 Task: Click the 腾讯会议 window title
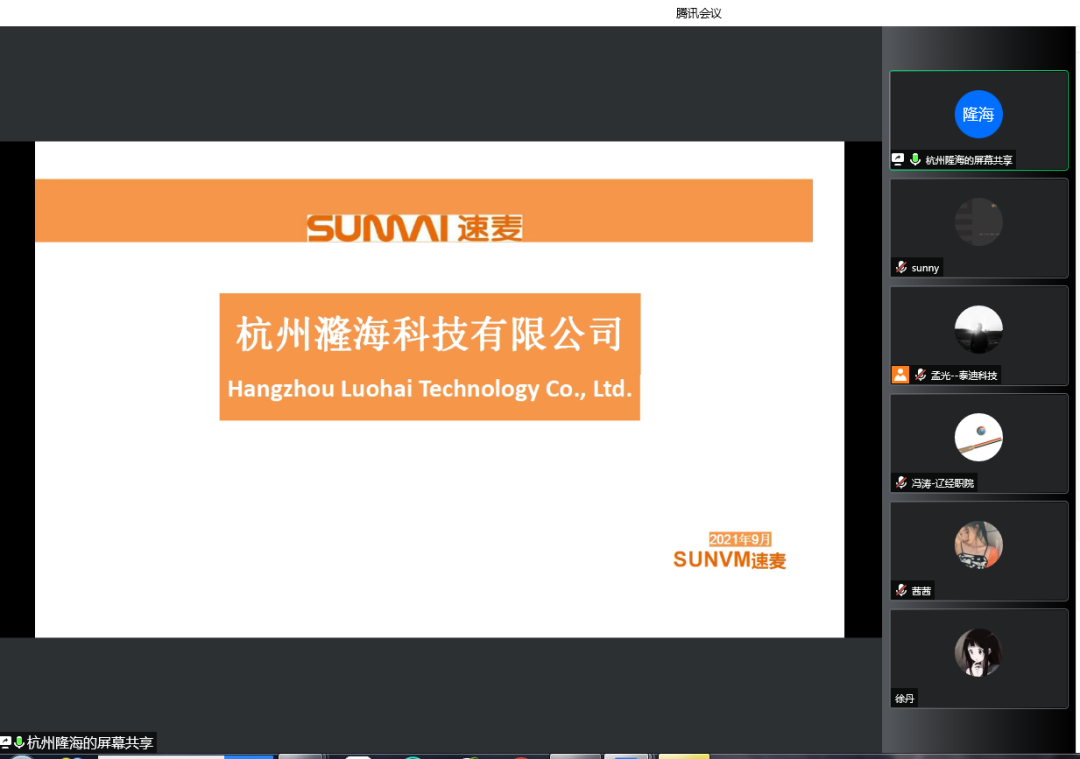pyautogui.click(x=698, y=13)
